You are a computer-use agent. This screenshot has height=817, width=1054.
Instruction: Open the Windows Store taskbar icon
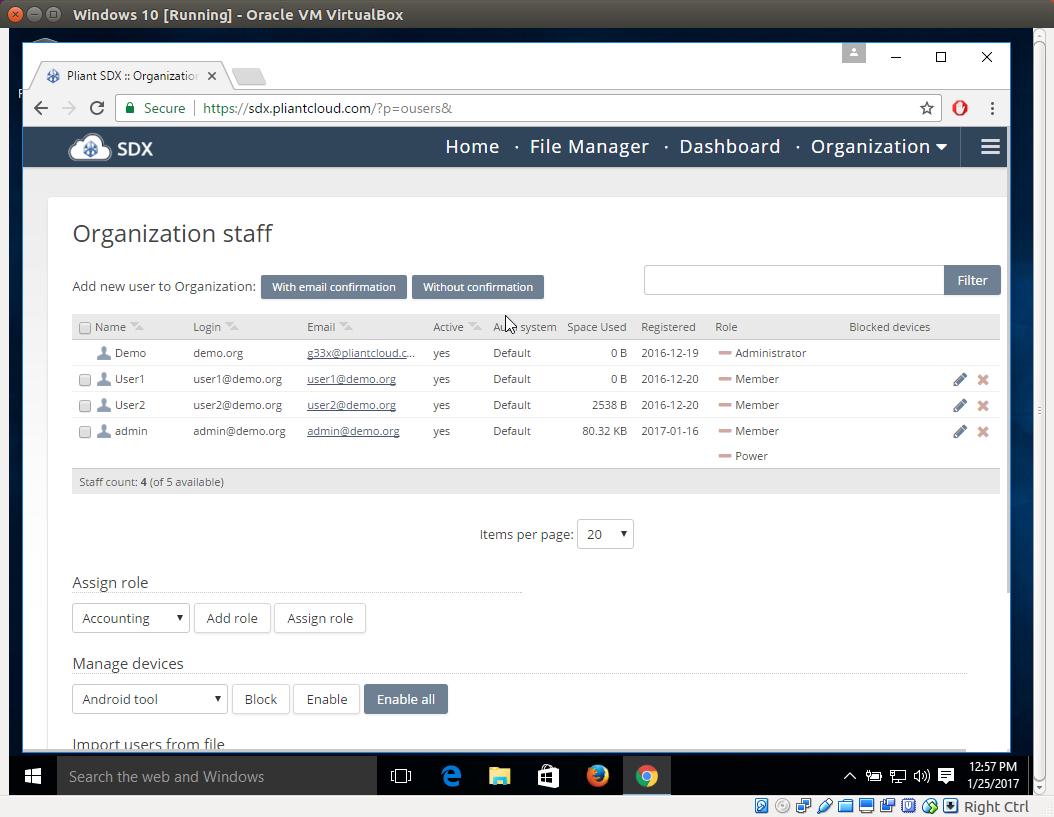click(x=549, y=777)
